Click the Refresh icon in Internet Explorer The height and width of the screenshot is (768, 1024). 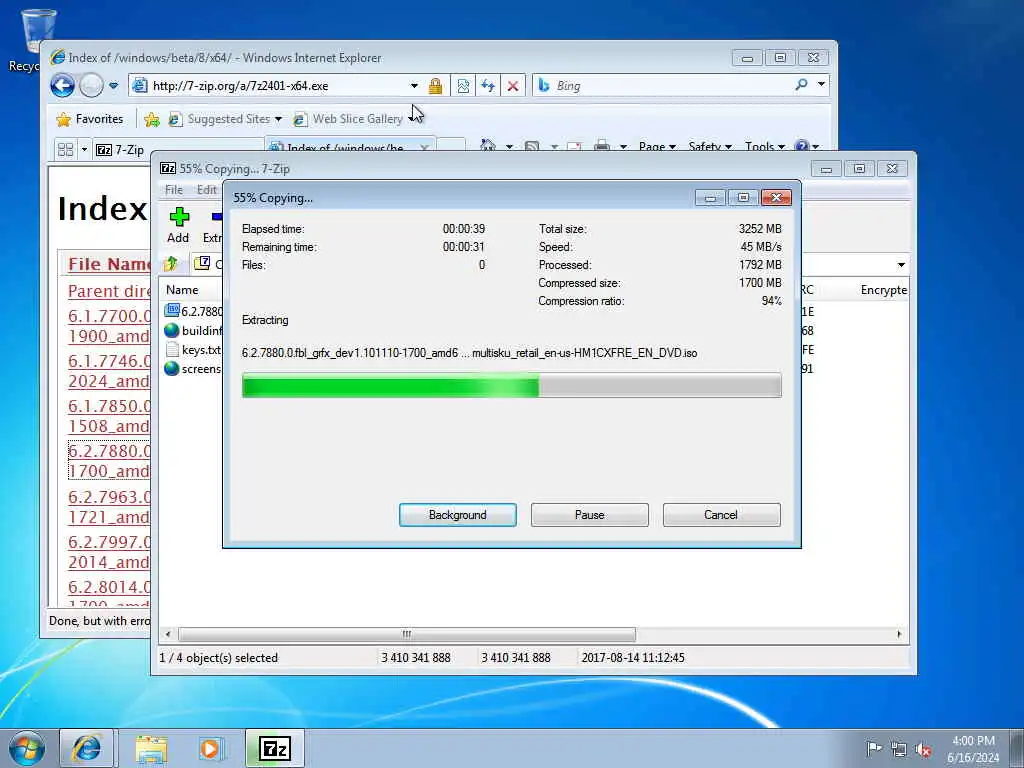pyautogui.click(x=488, y=86)
